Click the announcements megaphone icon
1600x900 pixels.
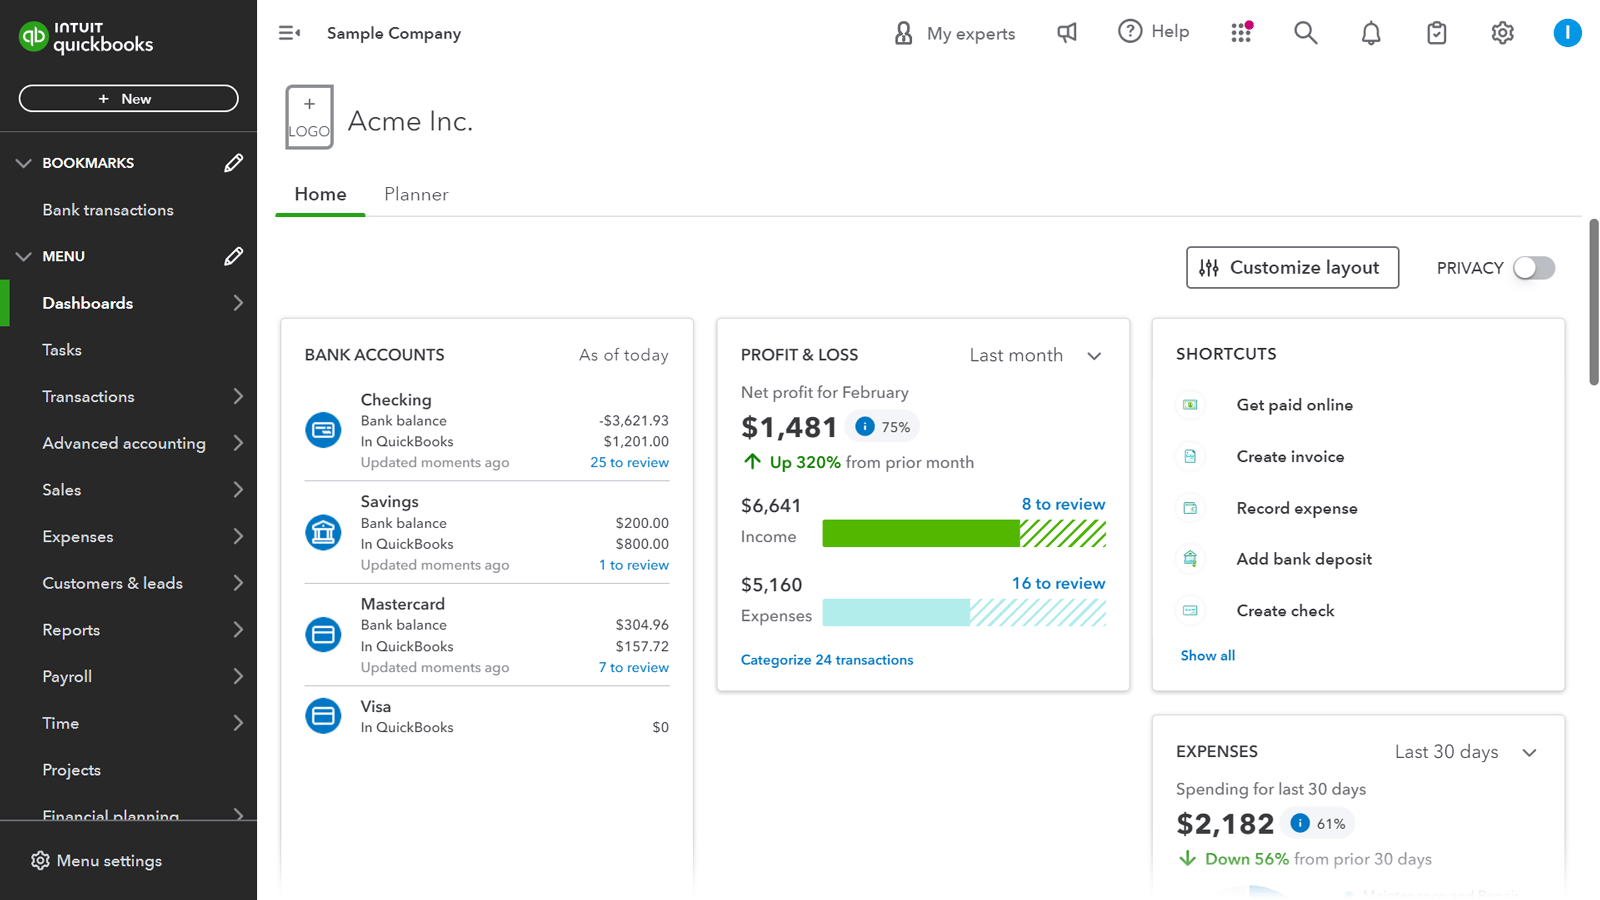click(1066, 32)
